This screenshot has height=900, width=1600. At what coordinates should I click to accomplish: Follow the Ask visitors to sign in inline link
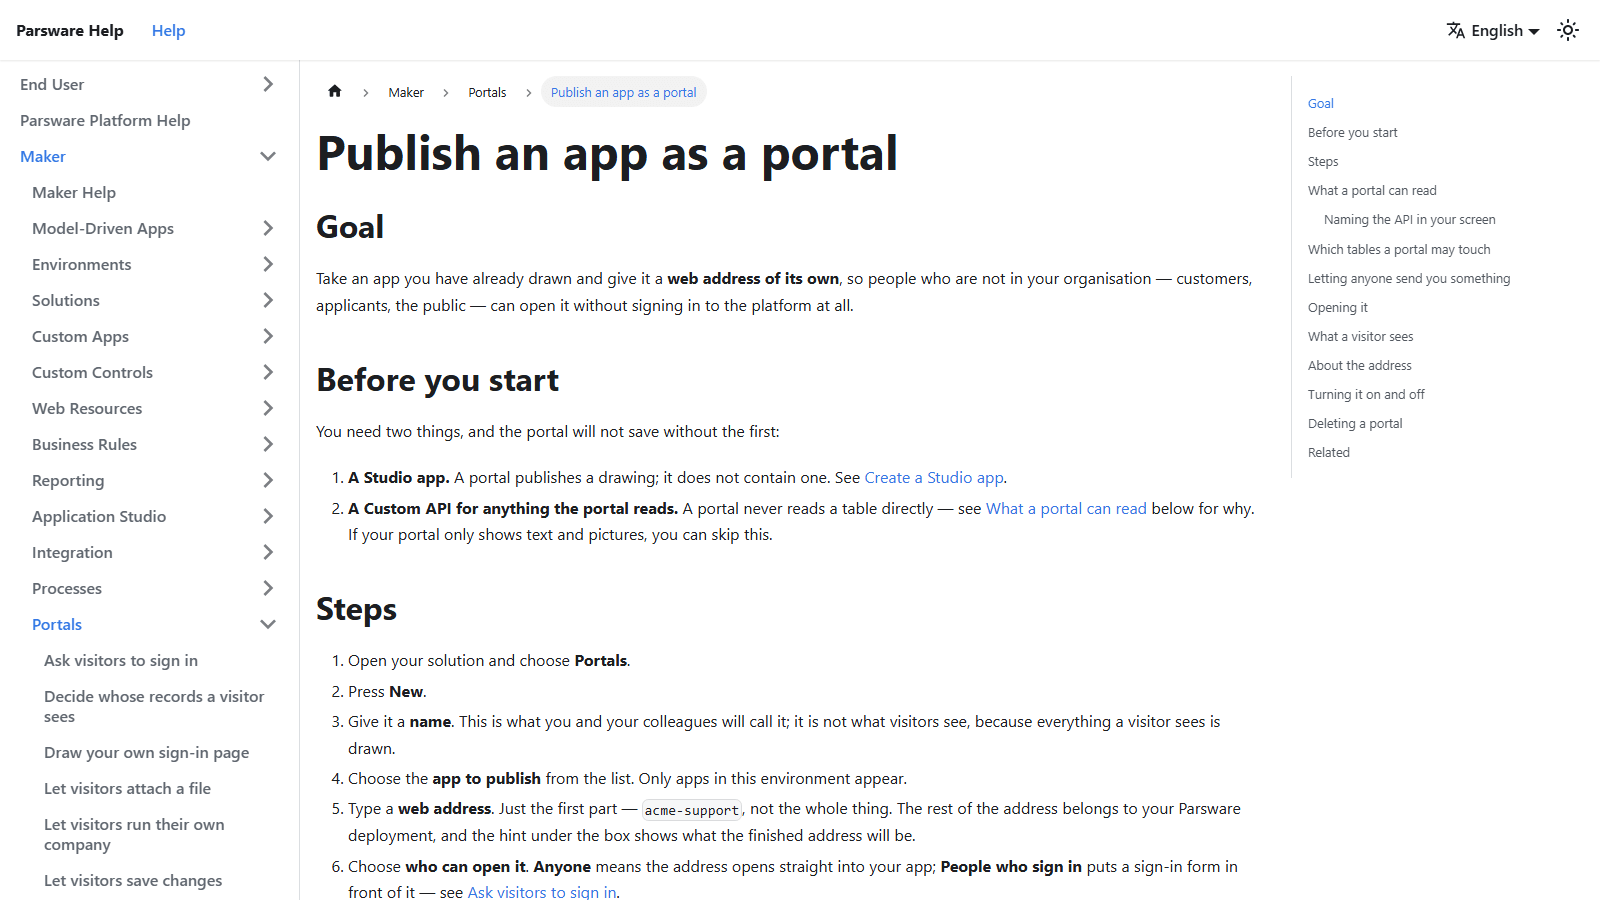[x=542, y=892]
